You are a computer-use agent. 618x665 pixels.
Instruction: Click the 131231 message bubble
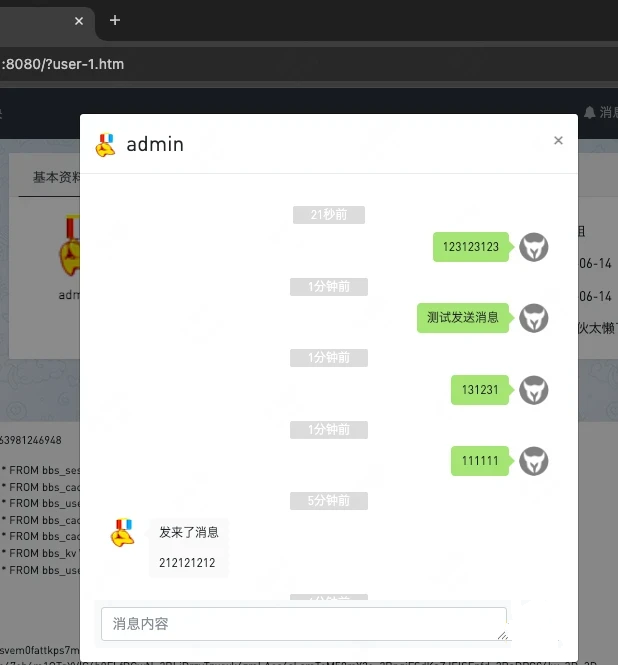pos(480,390)
